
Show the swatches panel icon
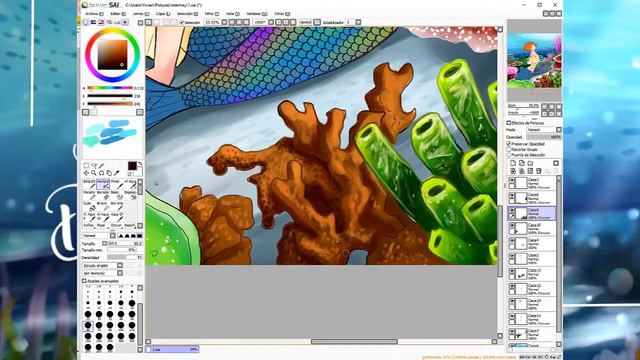tap(117, 22)
